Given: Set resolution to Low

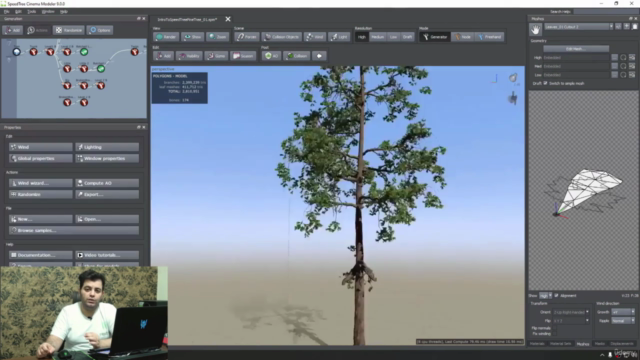Looking at the screenshot, I should pos(393,37).
